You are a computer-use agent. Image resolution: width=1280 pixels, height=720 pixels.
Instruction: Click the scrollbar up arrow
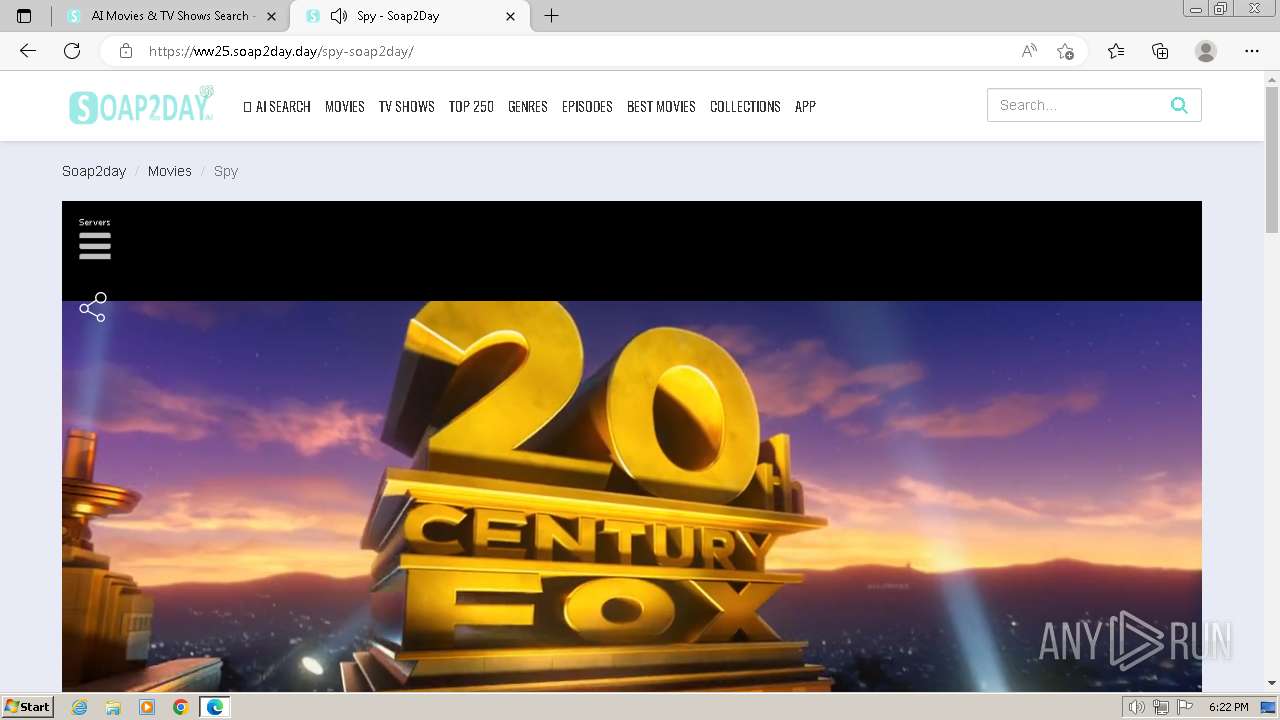1272,78
